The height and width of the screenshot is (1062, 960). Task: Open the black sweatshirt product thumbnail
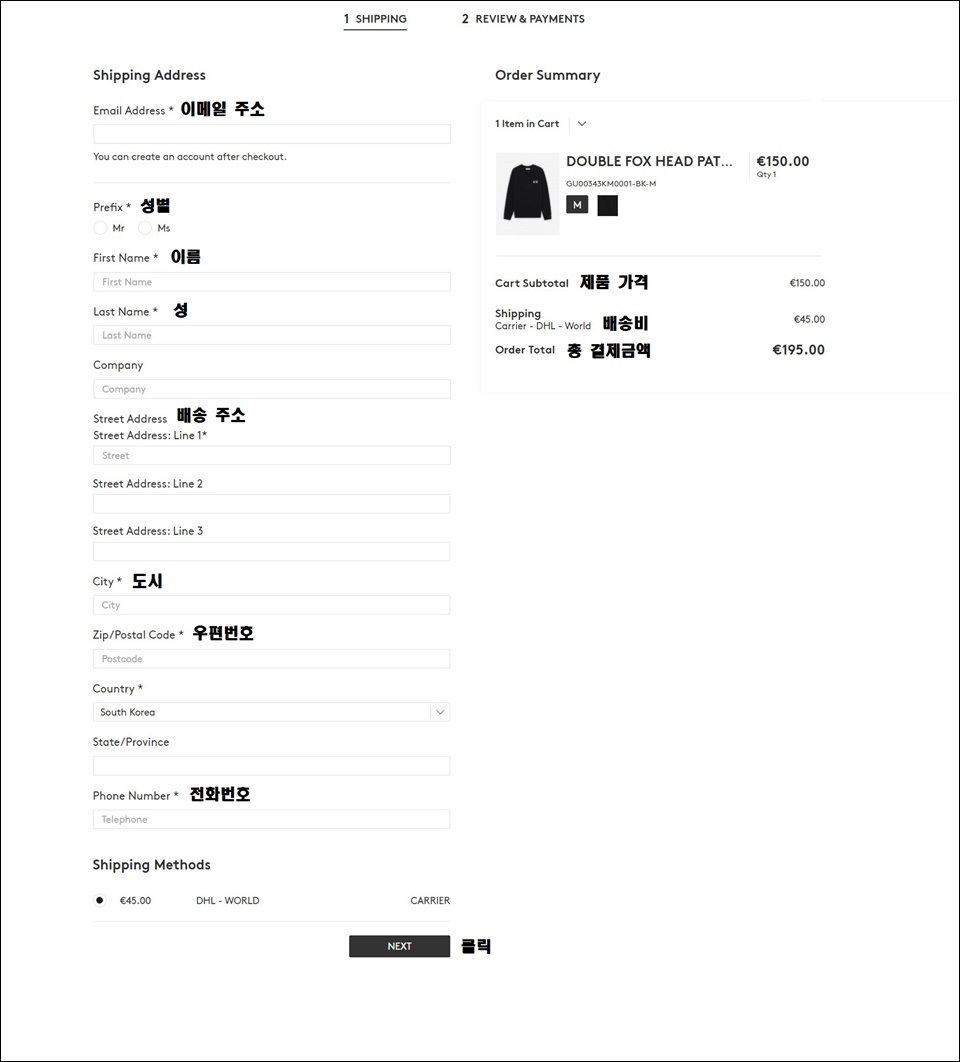[x=528, y=194]
